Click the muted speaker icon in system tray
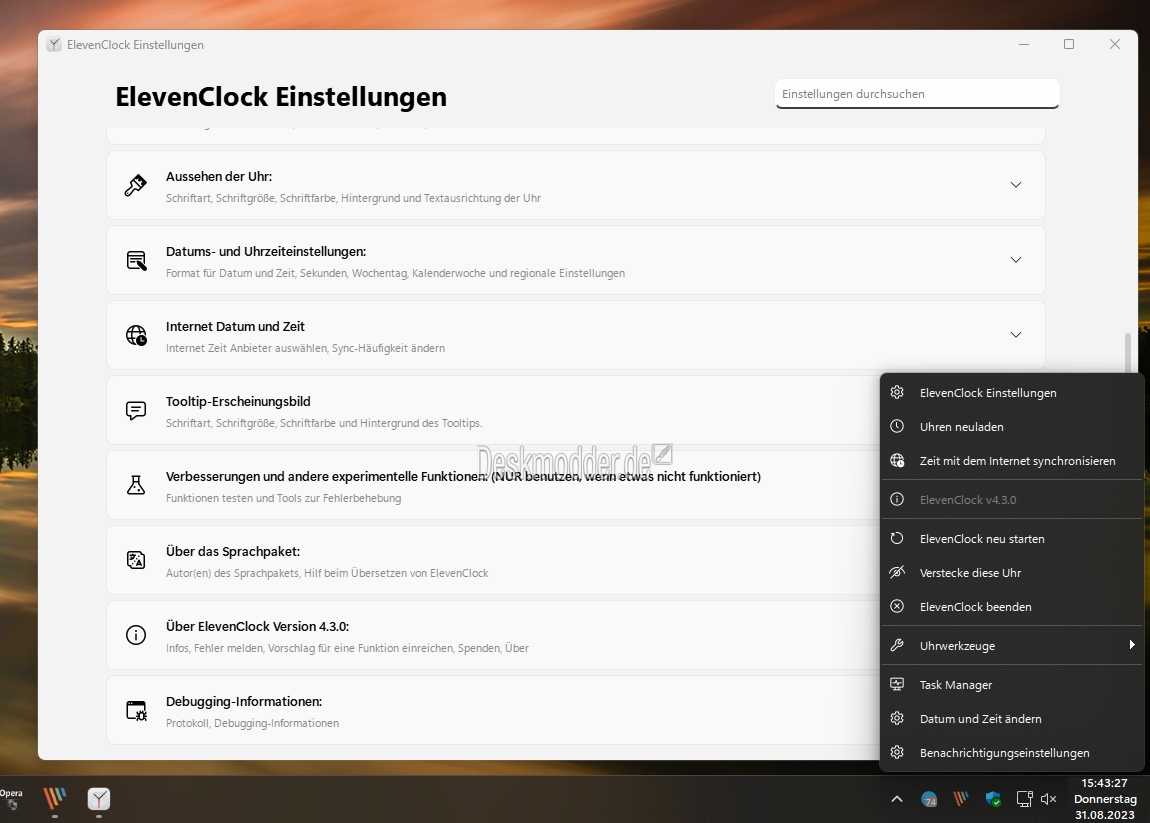This screenshot has height=823, width=1150. click(1049, 799)
